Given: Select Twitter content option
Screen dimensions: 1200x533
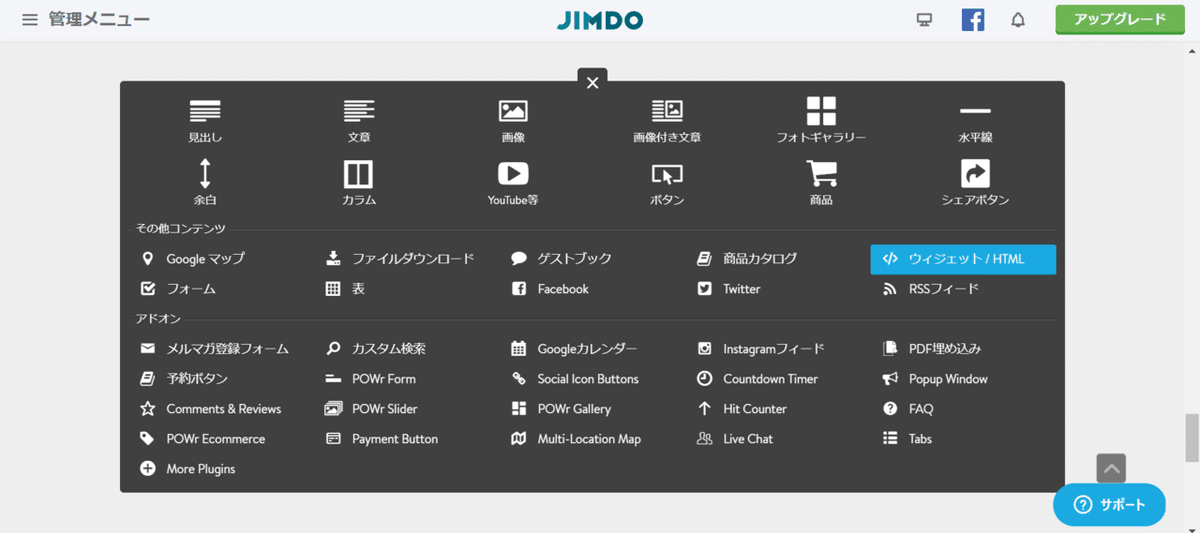Looking at the screenshot, I should click(729, 289).
